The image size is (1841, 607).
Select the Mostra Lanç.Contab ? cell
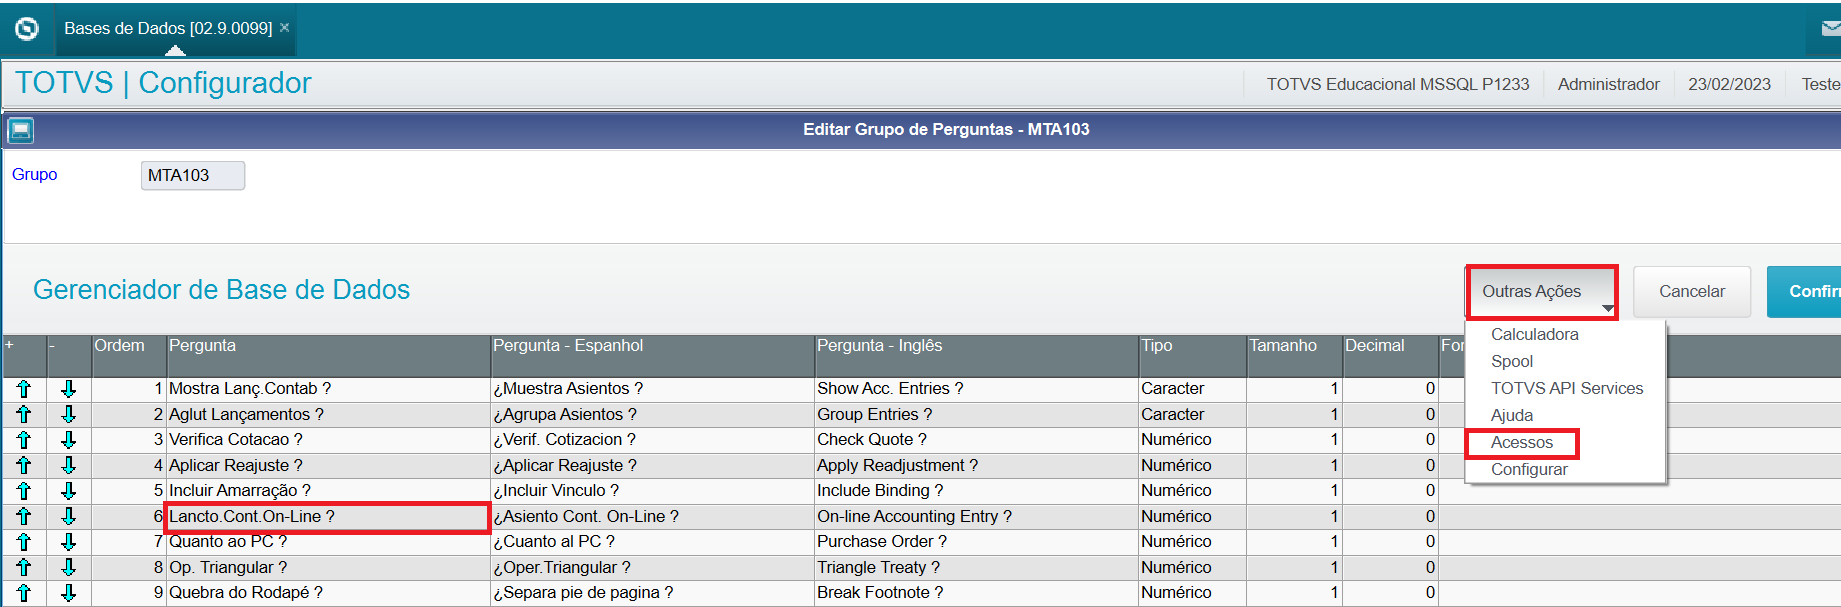(328, 389)
